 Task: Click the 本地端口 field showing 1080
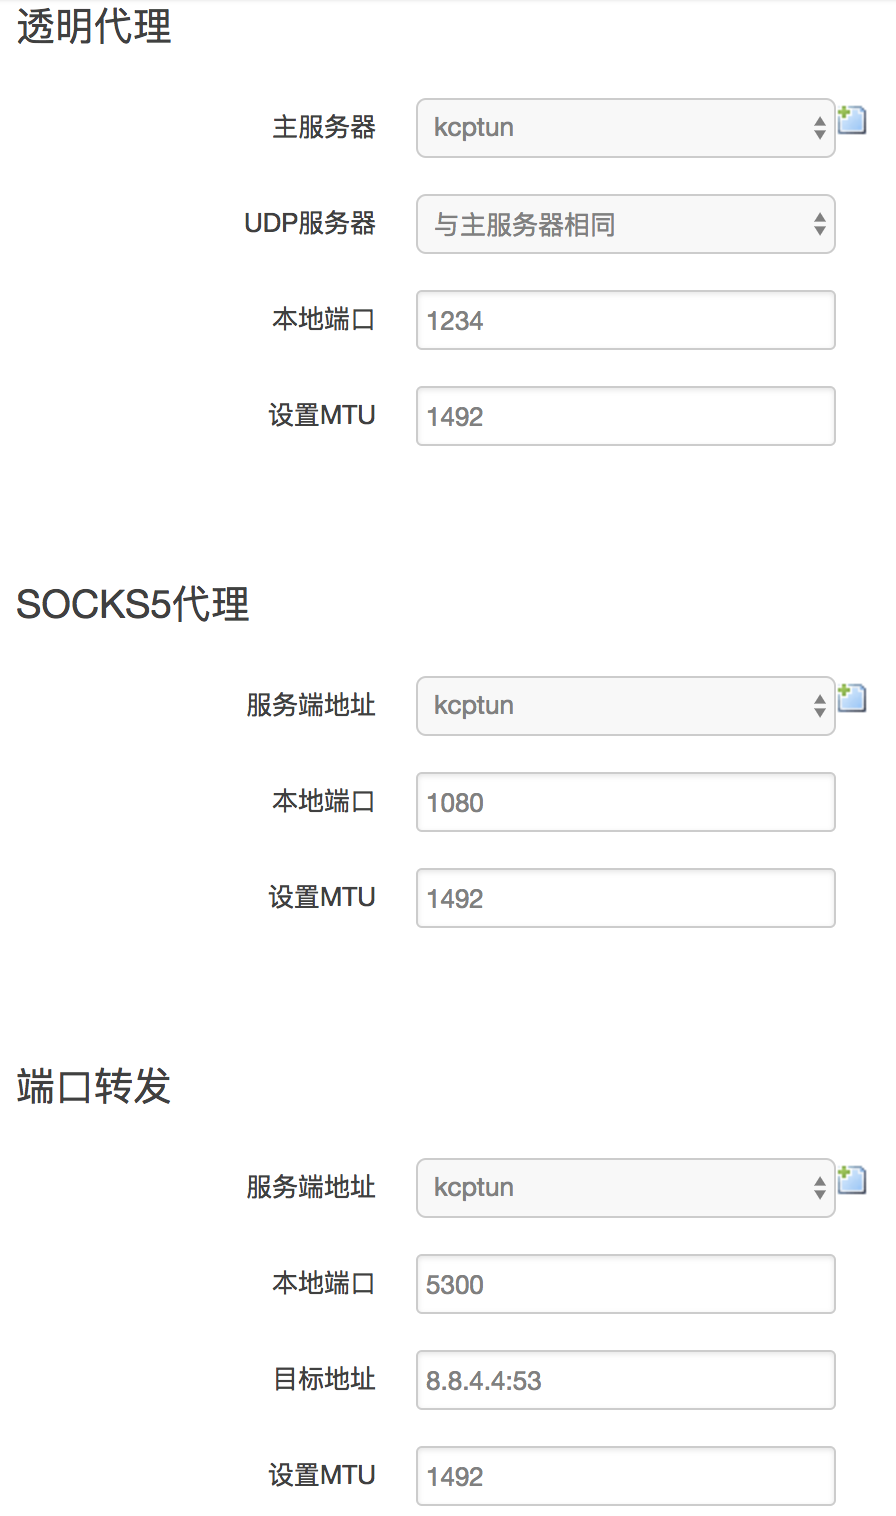[625, 802]
